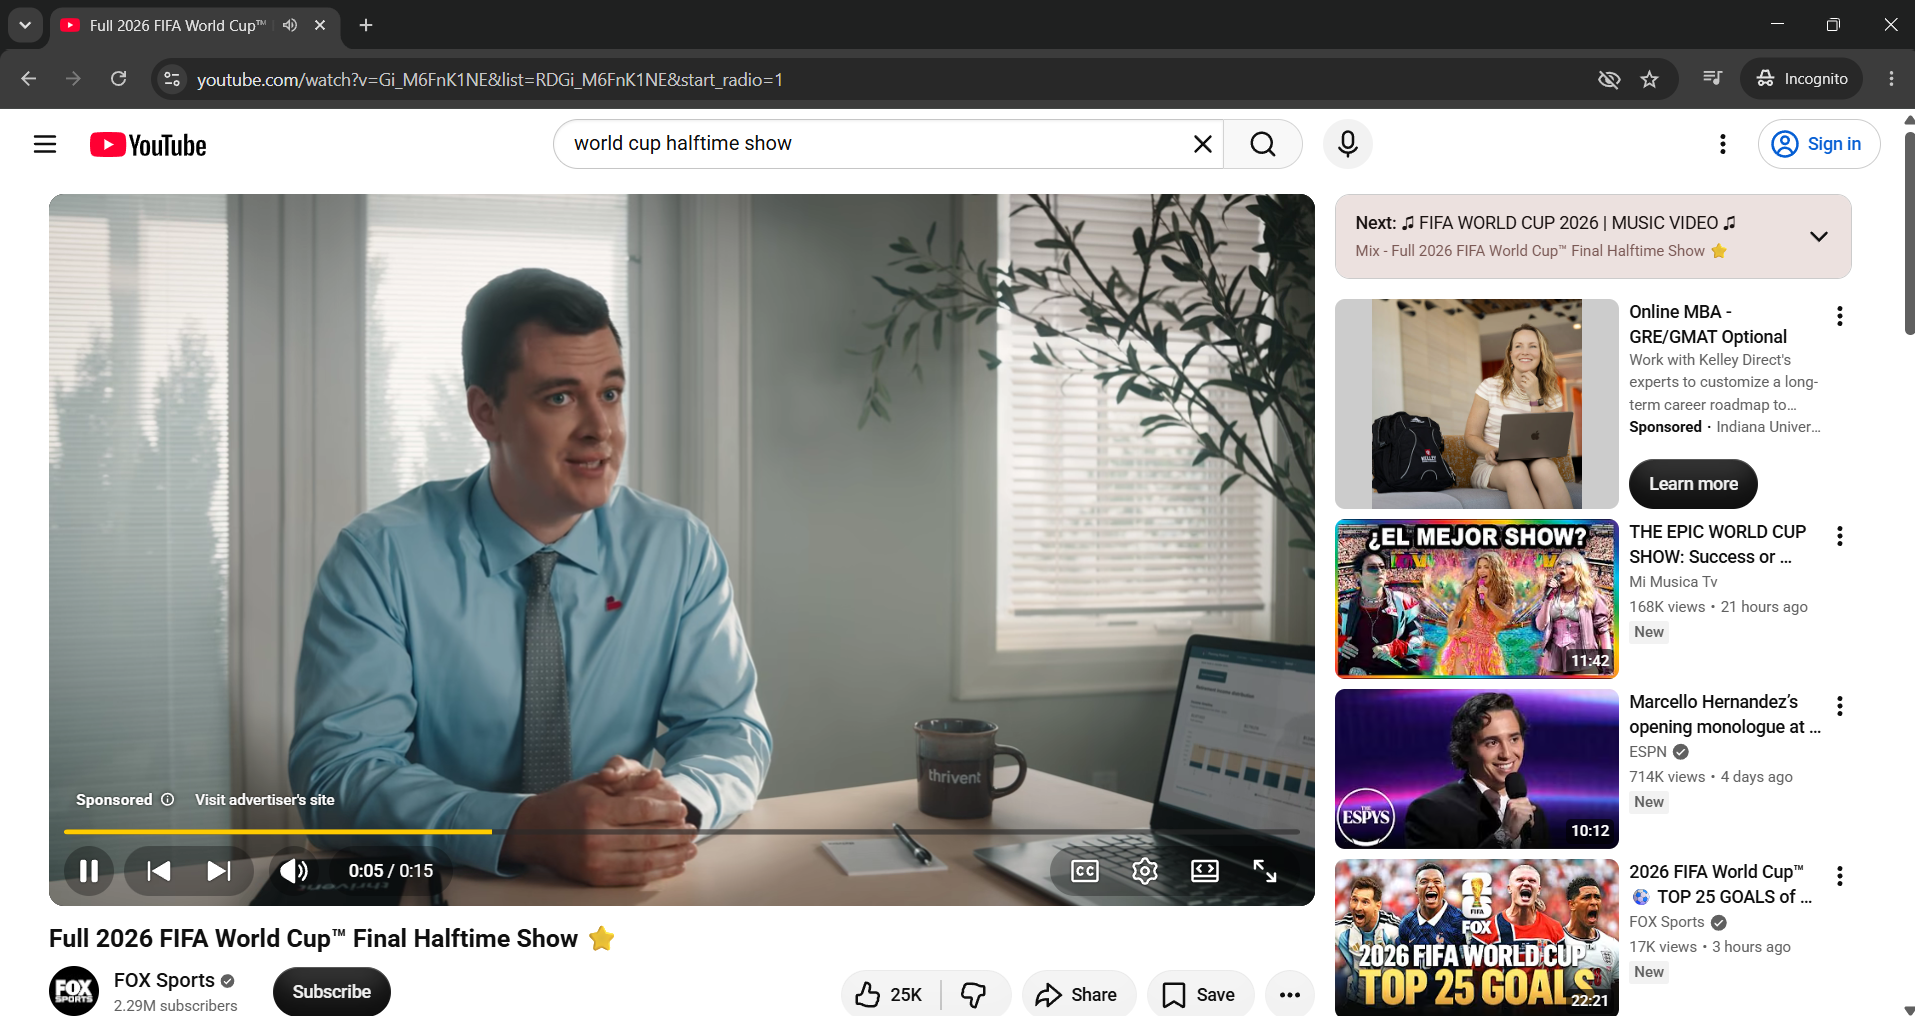This screenshot has width=1915, height=1016.
Task: Go to the YouTube home logo
Action: [x=148, y=145]
